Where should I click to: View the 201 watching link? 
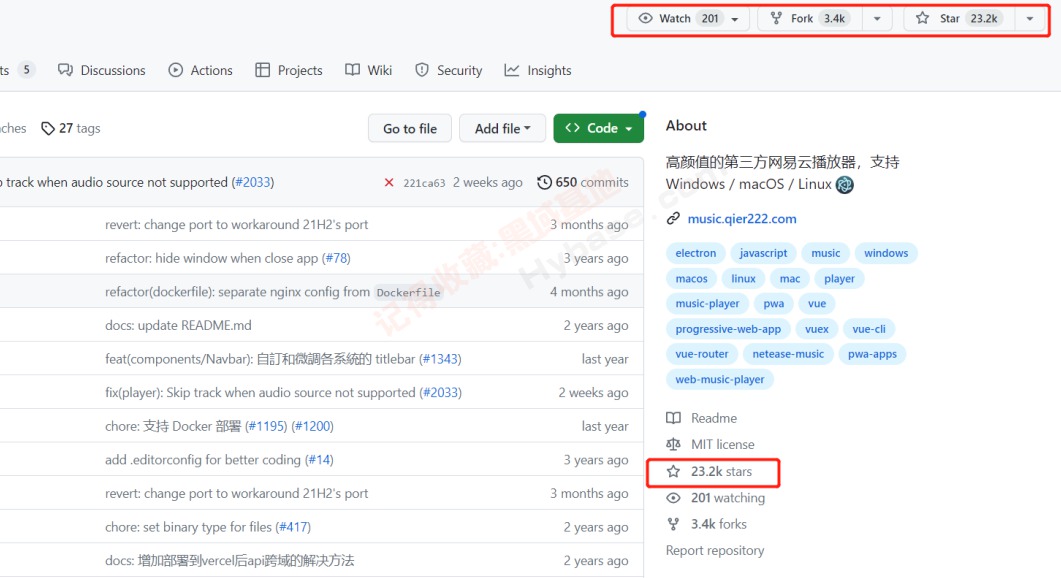716,498
